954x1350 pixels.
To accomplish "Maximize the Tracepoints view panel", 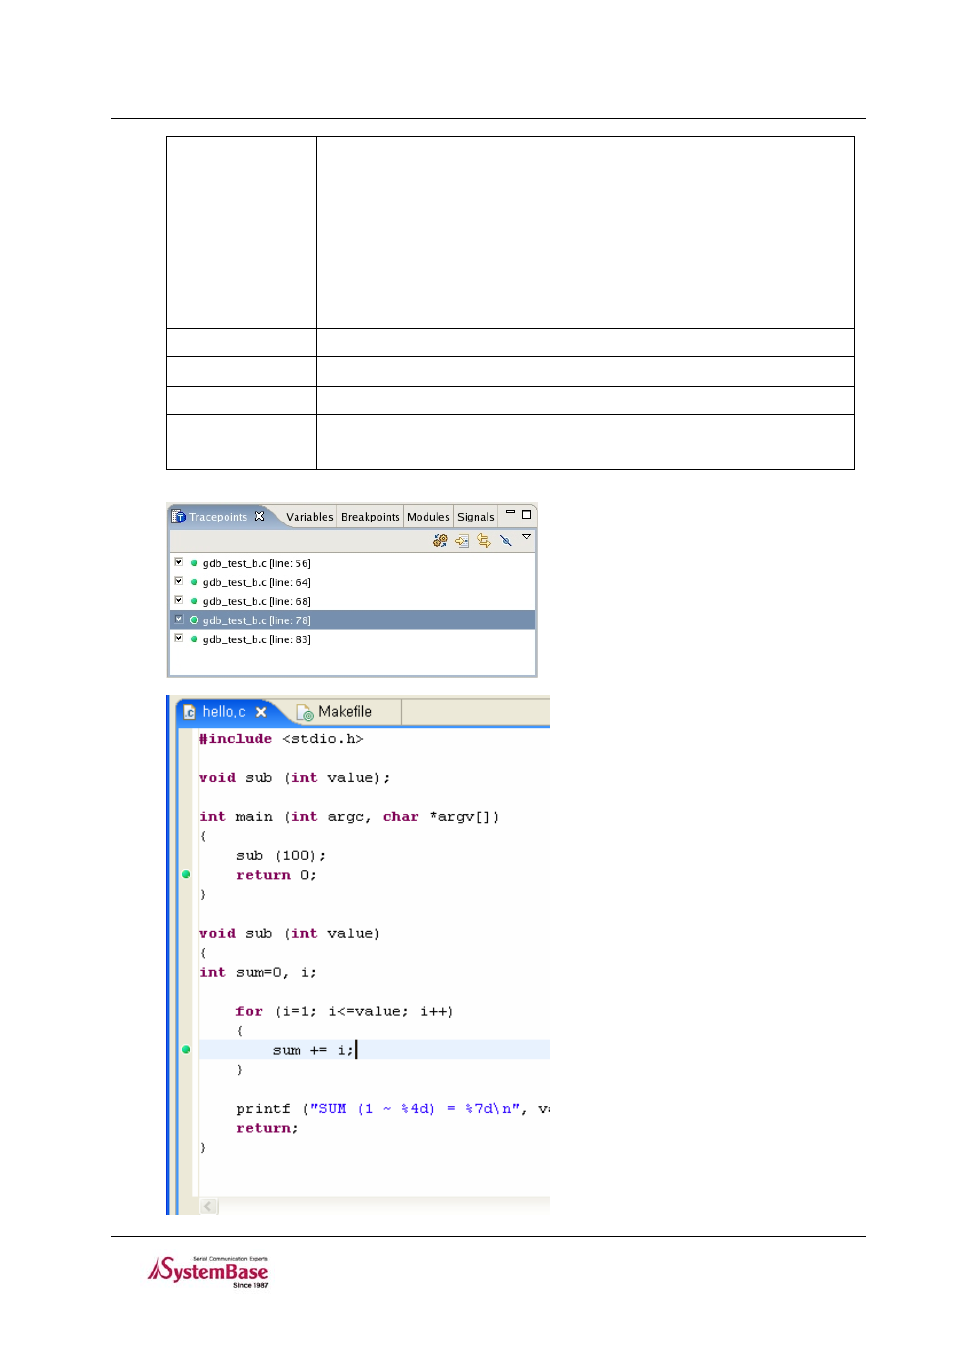I will tap(527, 514).
